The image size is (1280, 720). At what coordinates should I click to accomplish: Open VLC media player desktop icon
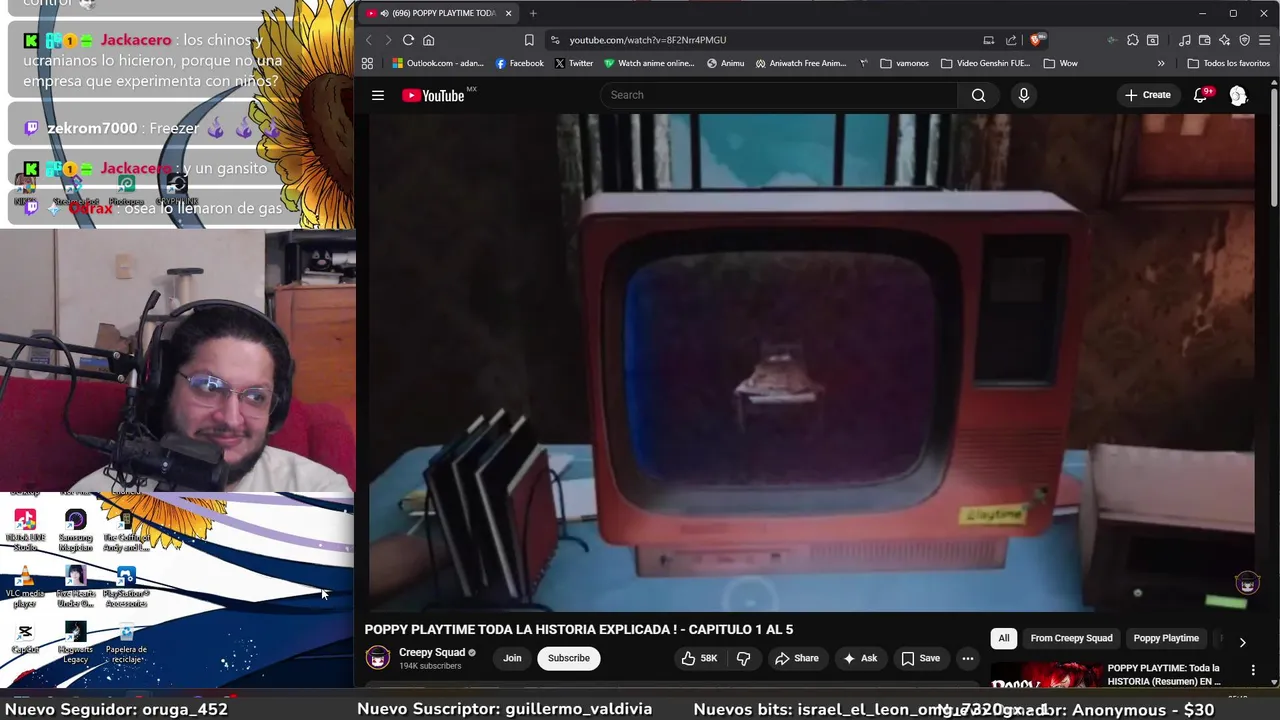(x=25, y=588)
